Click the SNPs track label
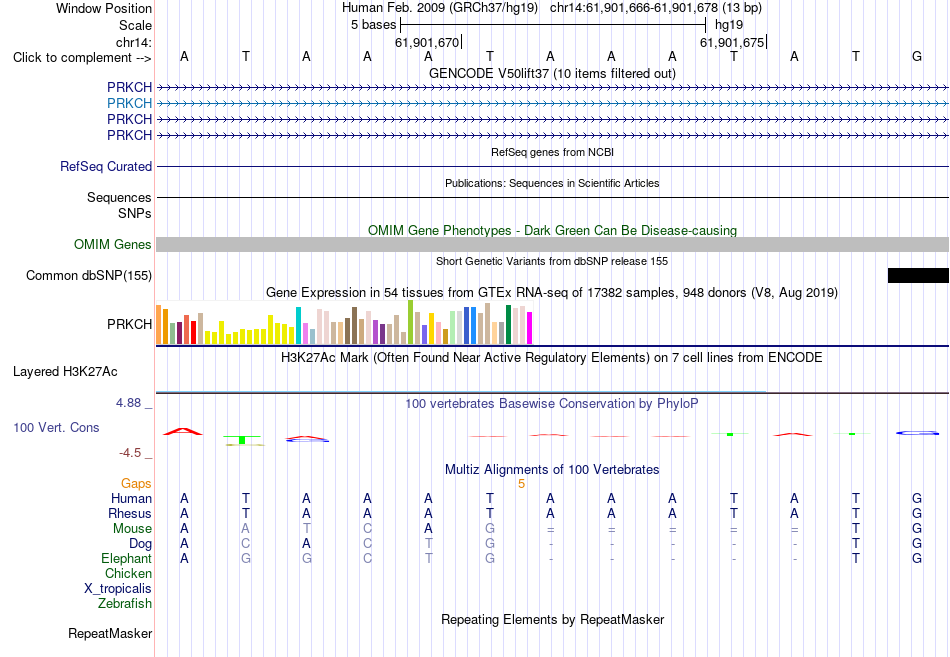 click(135, 213)
